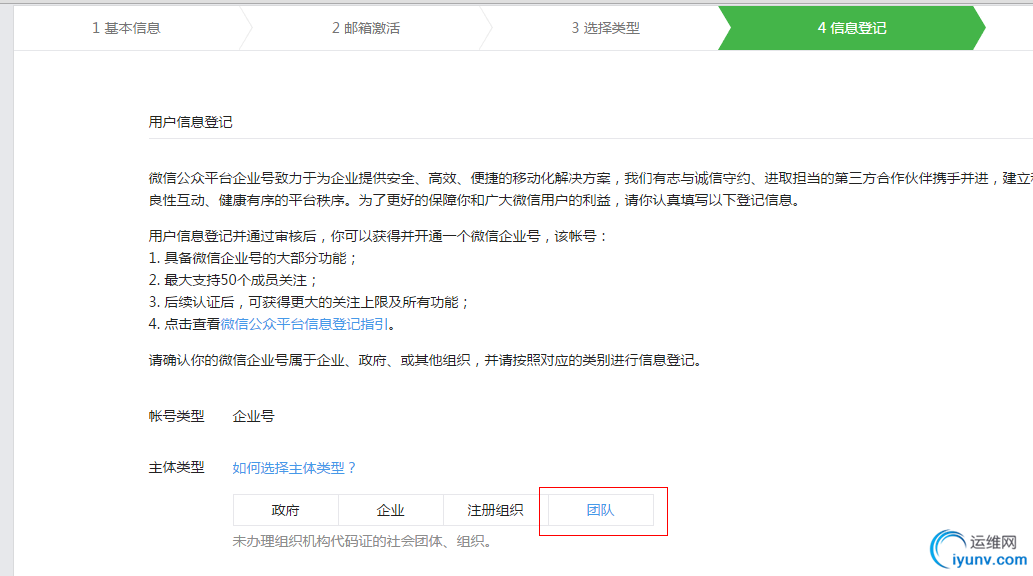Click the paragraph starting 用户信息登记并通过审核后
The width and height of the screenshot is (1033, 576).
coord(378,236)
